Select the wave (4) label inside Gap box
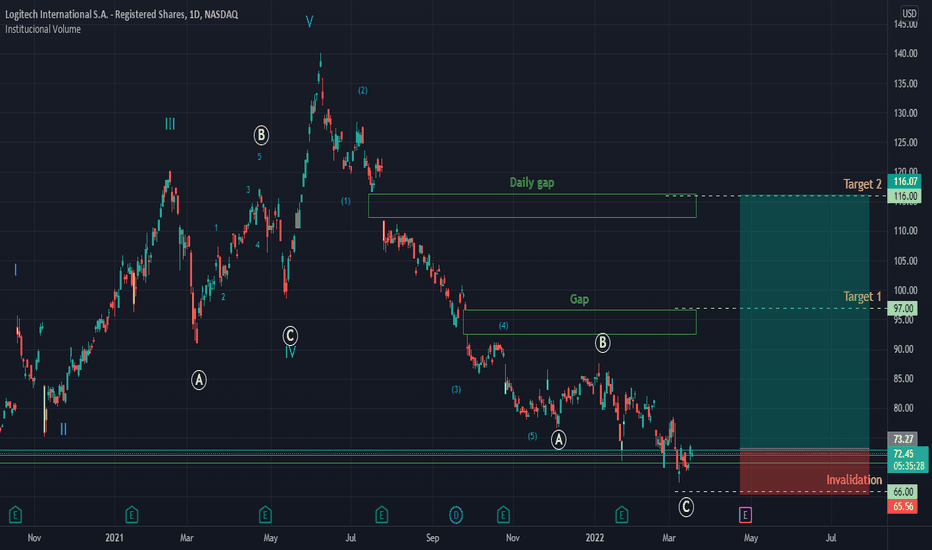This screenshot has width=932, height=550. pyautogui.click(x=503, y=325)
